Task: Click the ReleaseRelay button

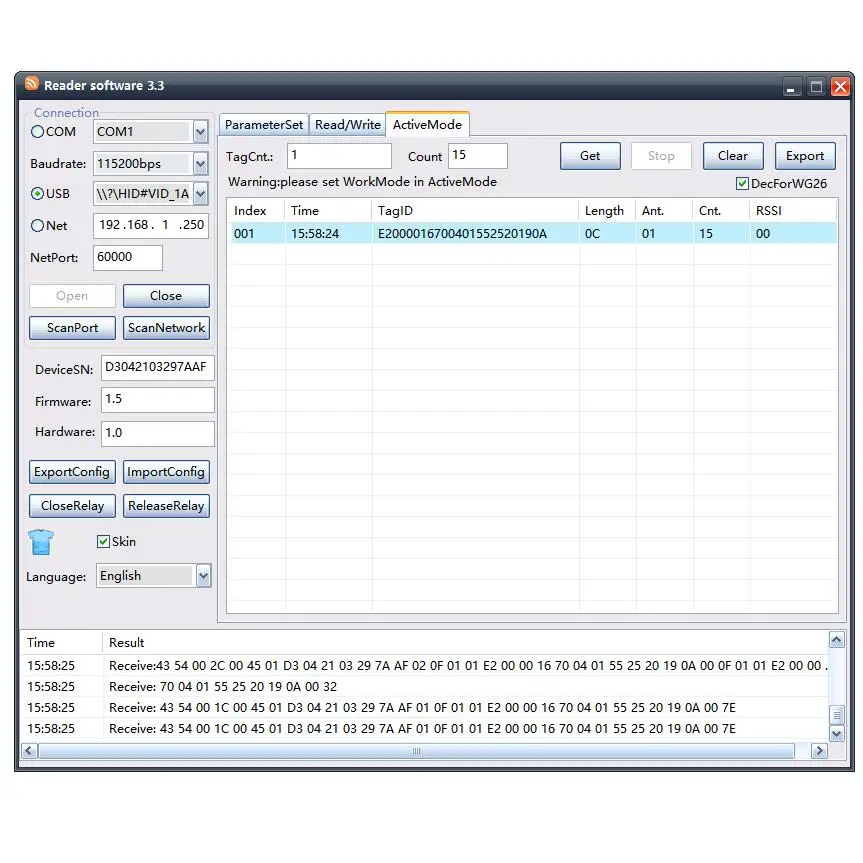Action: pyautogui.click(x=166, y=506)
